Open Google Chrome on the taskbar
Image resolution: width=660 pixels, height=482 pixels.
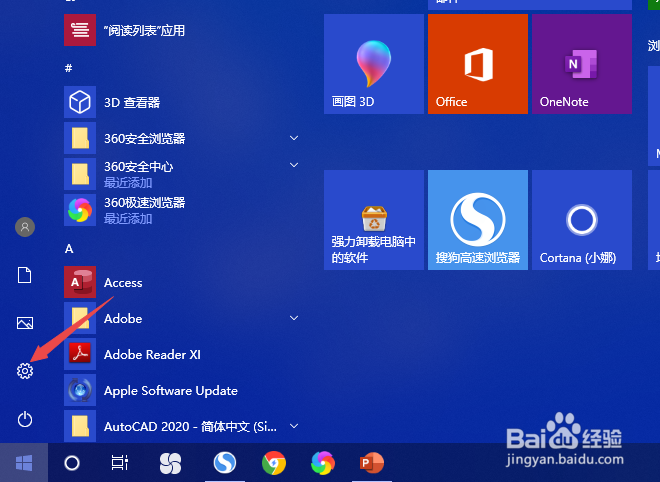(274, 463)
